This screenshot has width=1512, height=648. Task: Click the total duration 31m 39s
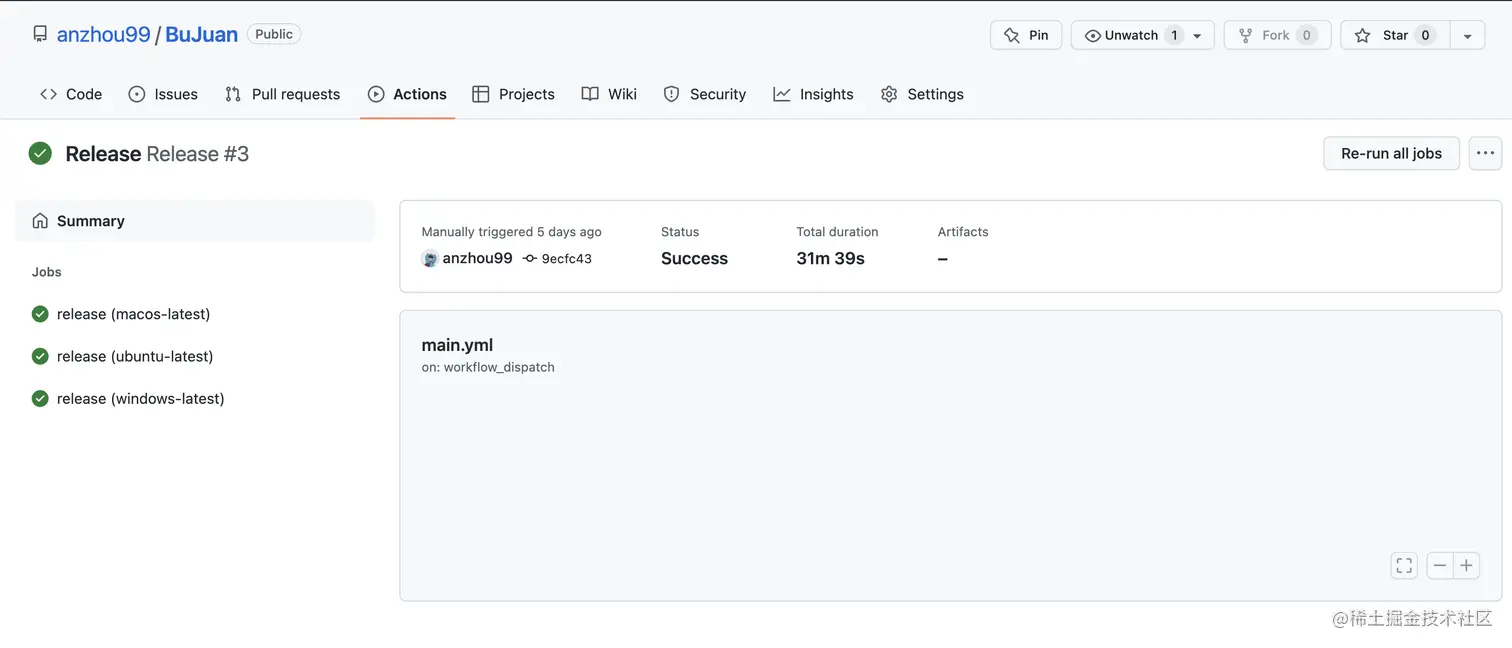(830, 258)
